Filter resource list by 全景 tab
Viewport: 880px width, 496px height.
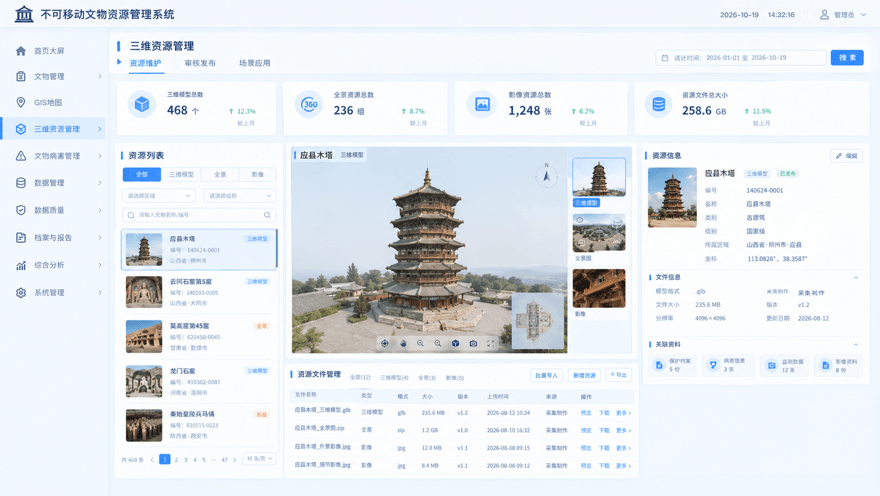pos(220,174)
